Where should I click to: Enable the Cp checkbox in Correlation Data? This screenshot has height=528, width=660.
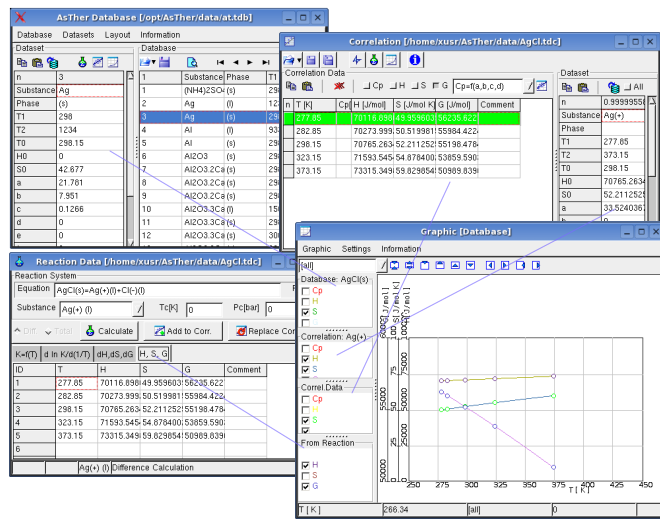coord(367,87)
